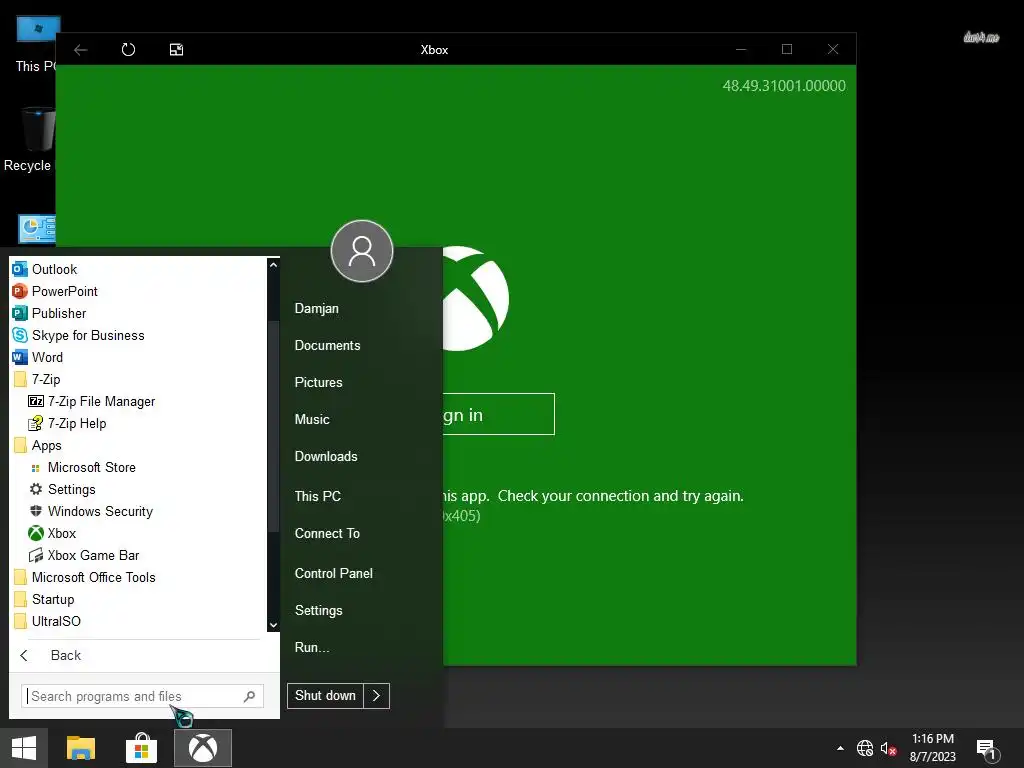
Task: Start Skype for Business
Action: click(x=78, y=335)
